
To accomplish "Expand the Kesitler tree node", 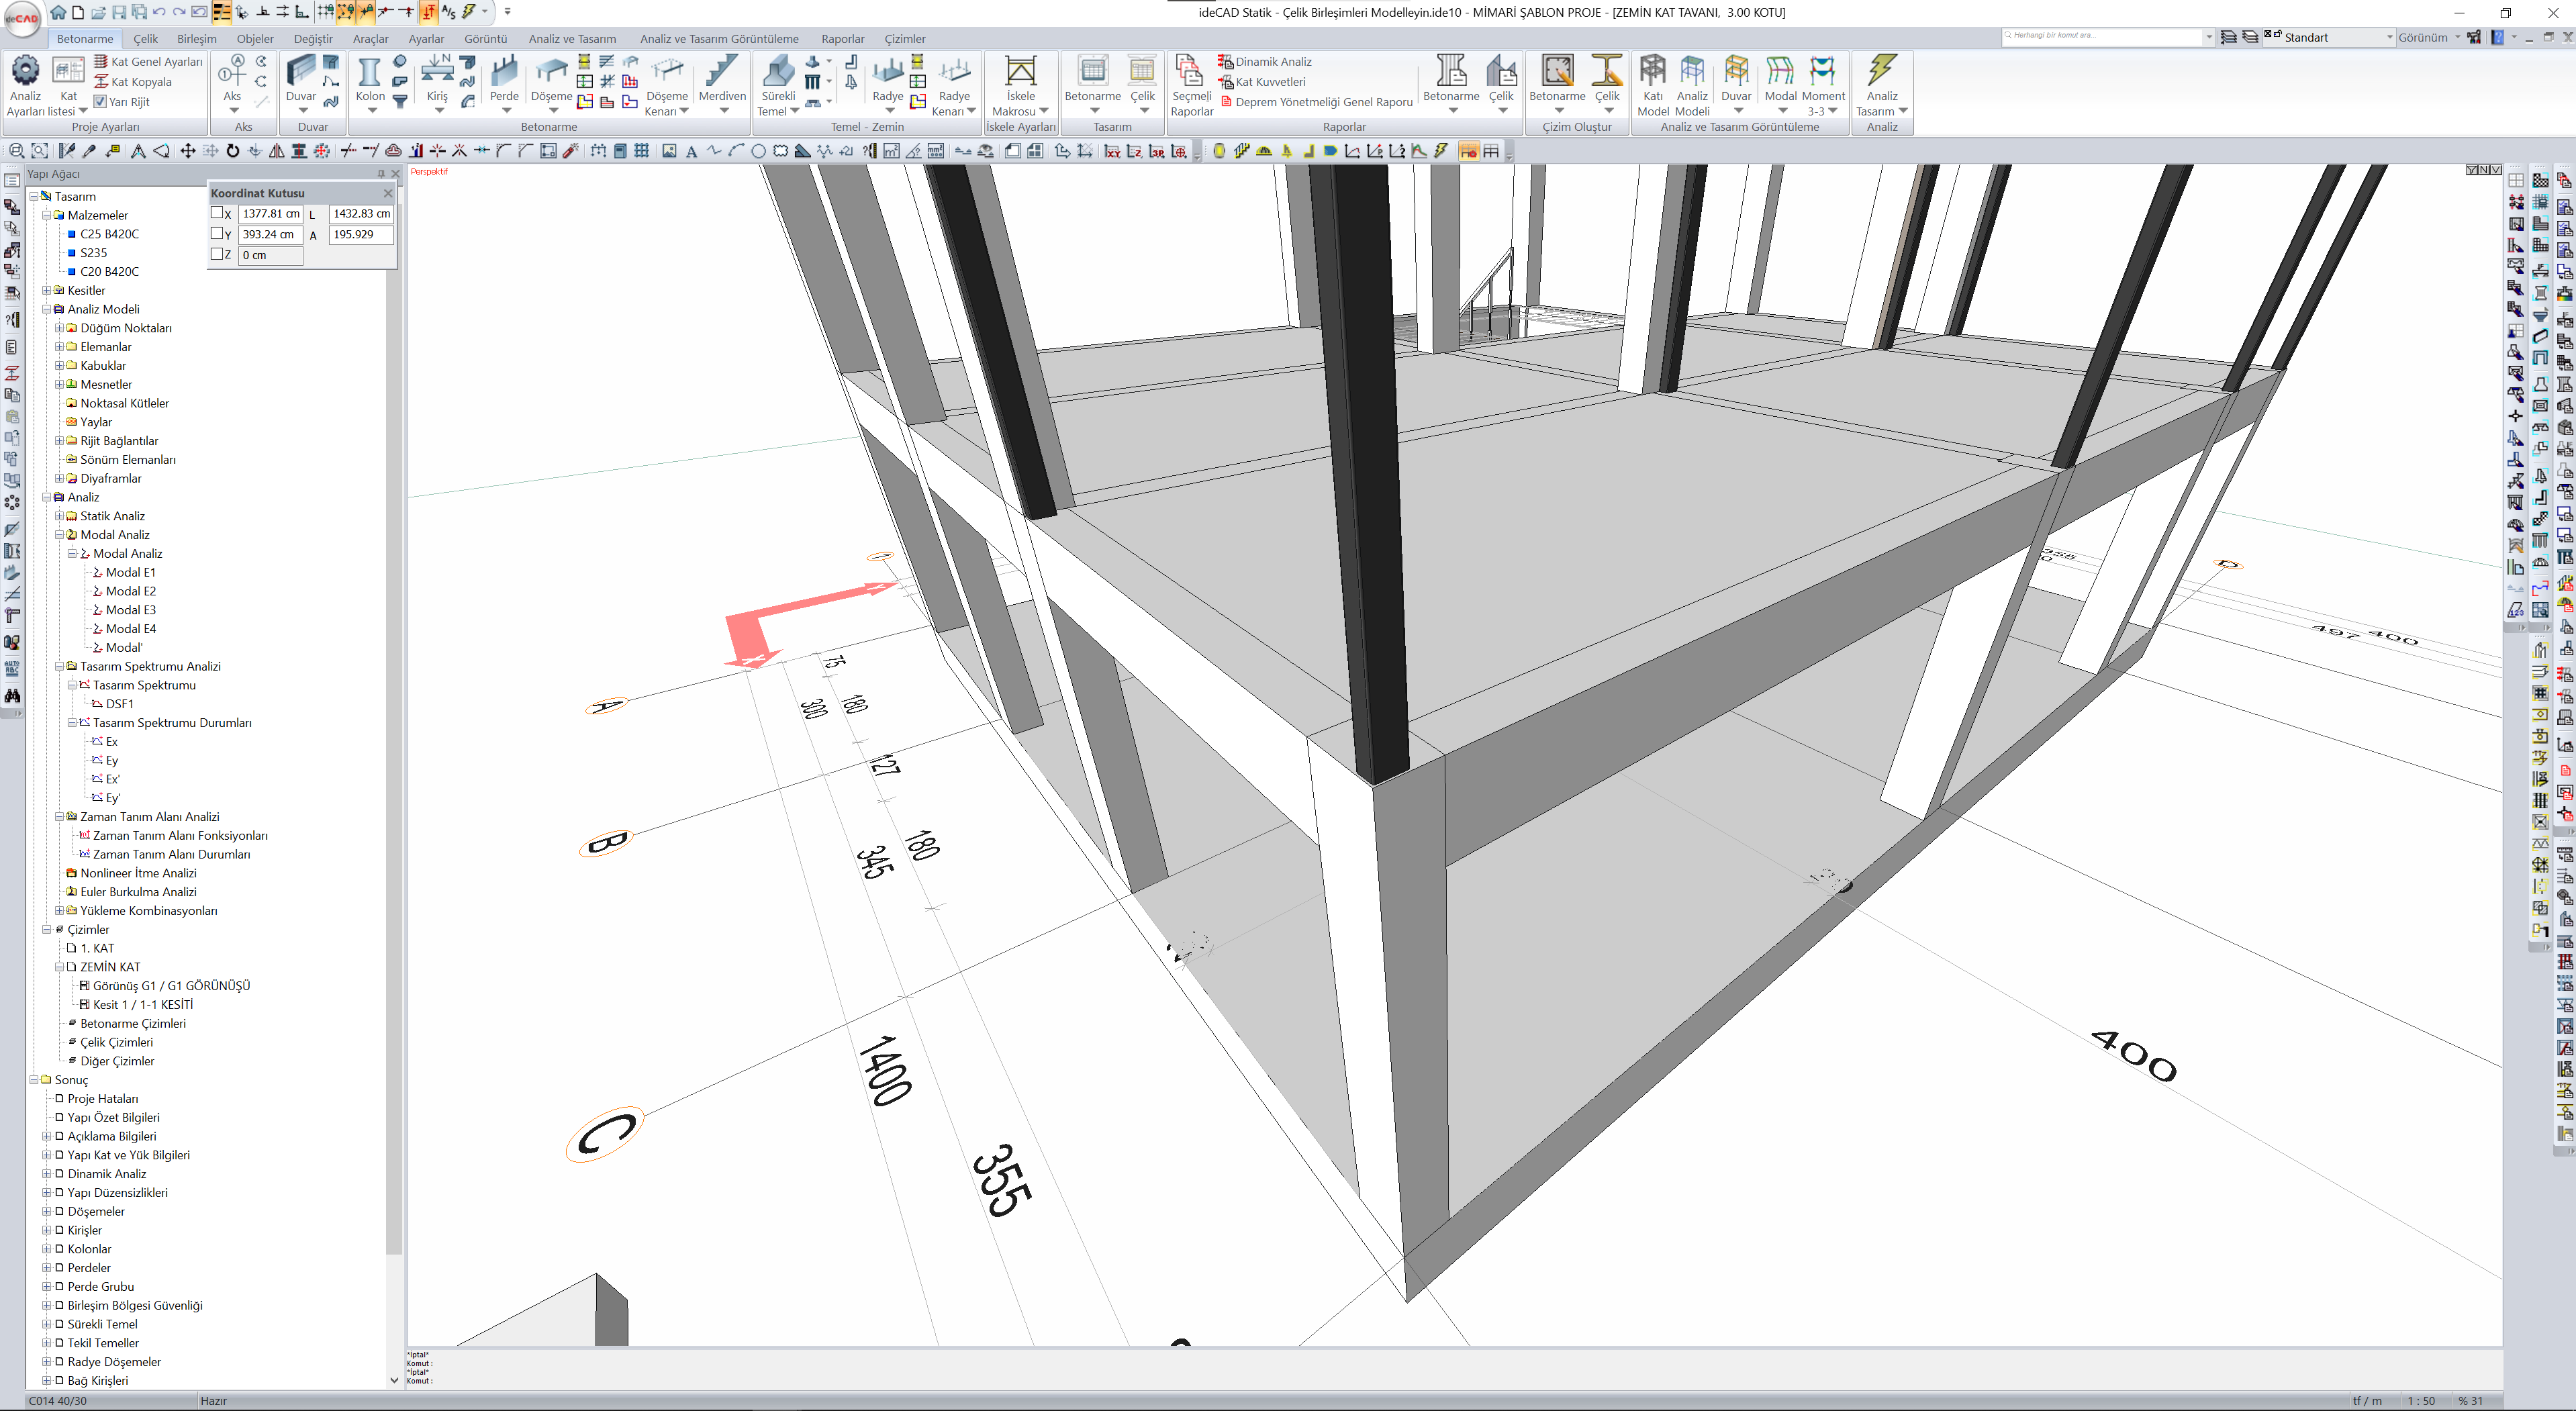I will click(x=46, y=290).
